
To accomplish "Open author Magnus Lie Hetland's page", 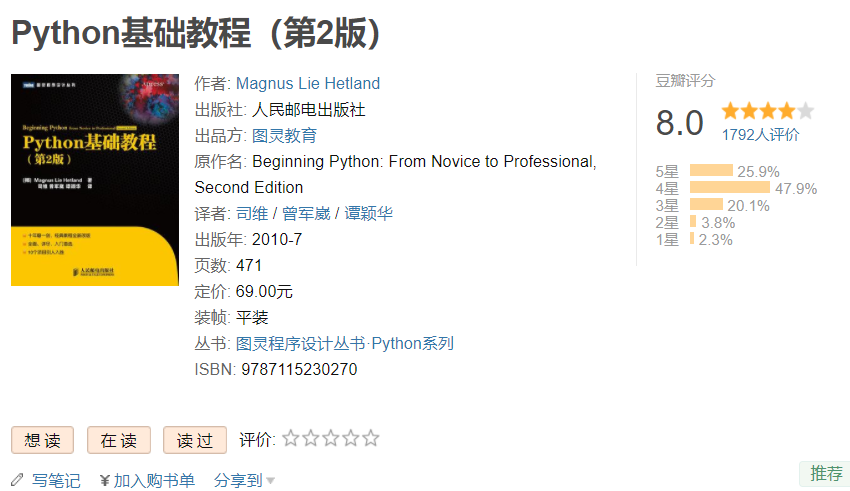I will click(308, 84).
